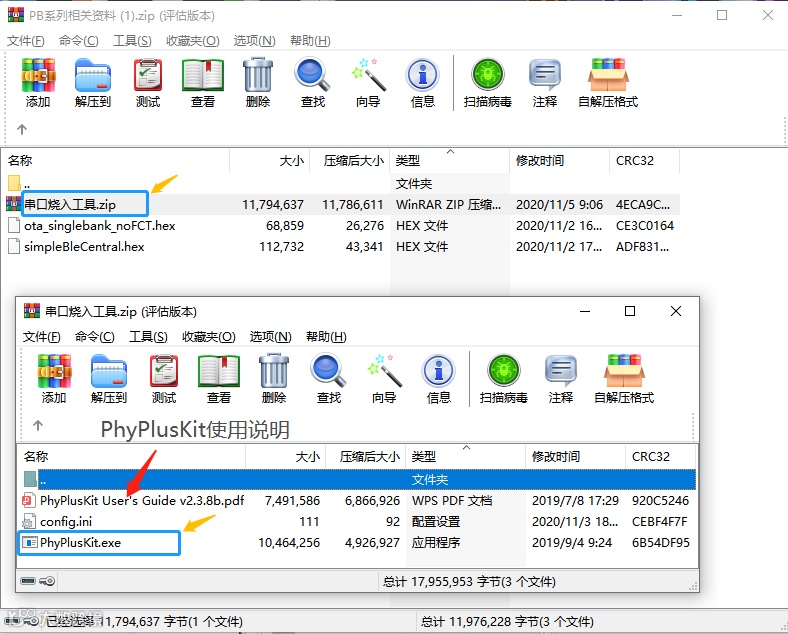Sort by 名称 column in 串口烧入工具.zip window
788x634 pixels.
[133, 457]
